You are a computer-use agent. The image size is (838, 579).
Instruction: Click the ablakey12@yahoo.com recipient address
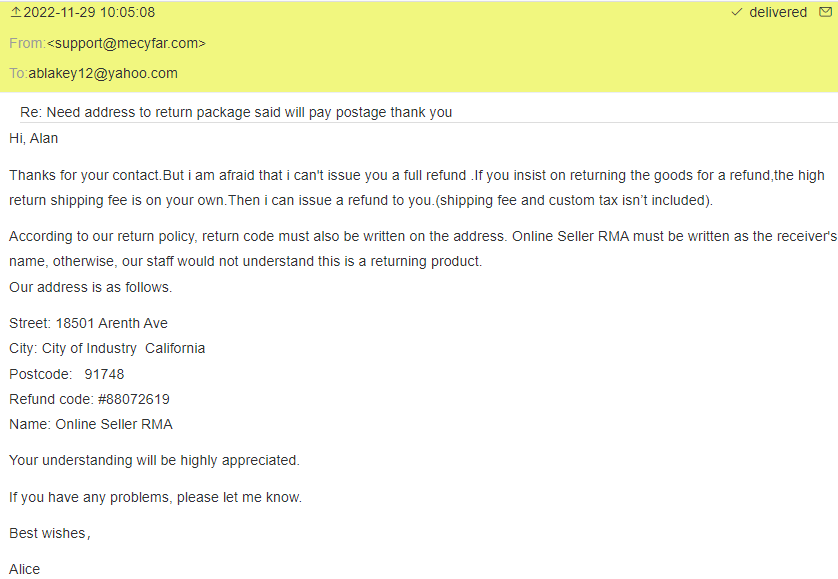(103, 73)
